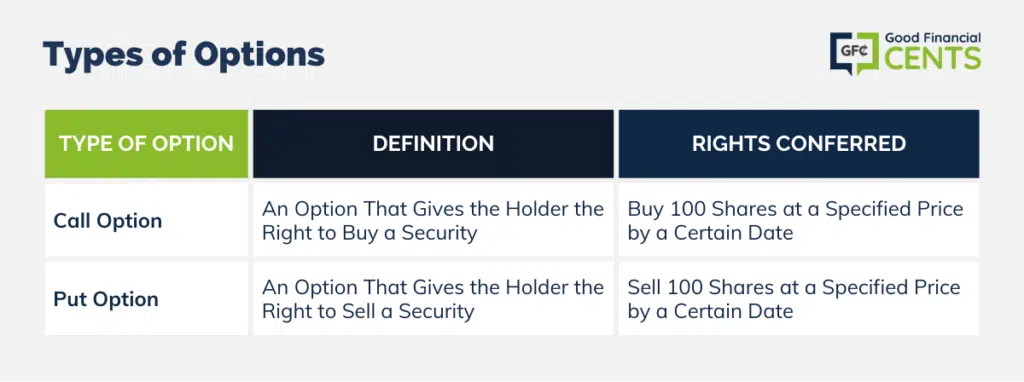Image resolution: width=1024 pixels, height=382 pixels.
Task: Select the RIGHTS CONFERRED column header
Action: [799, 144]
